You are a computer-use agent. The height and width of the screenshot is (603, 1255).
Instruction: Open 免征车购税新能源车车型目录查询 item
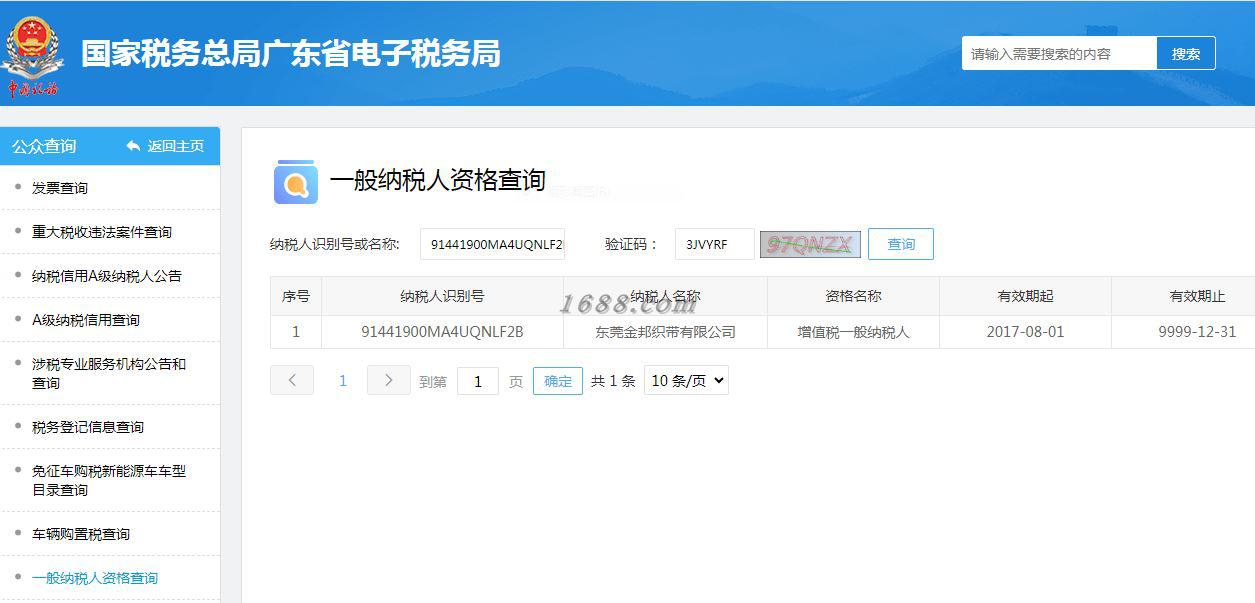coord(109,480)
